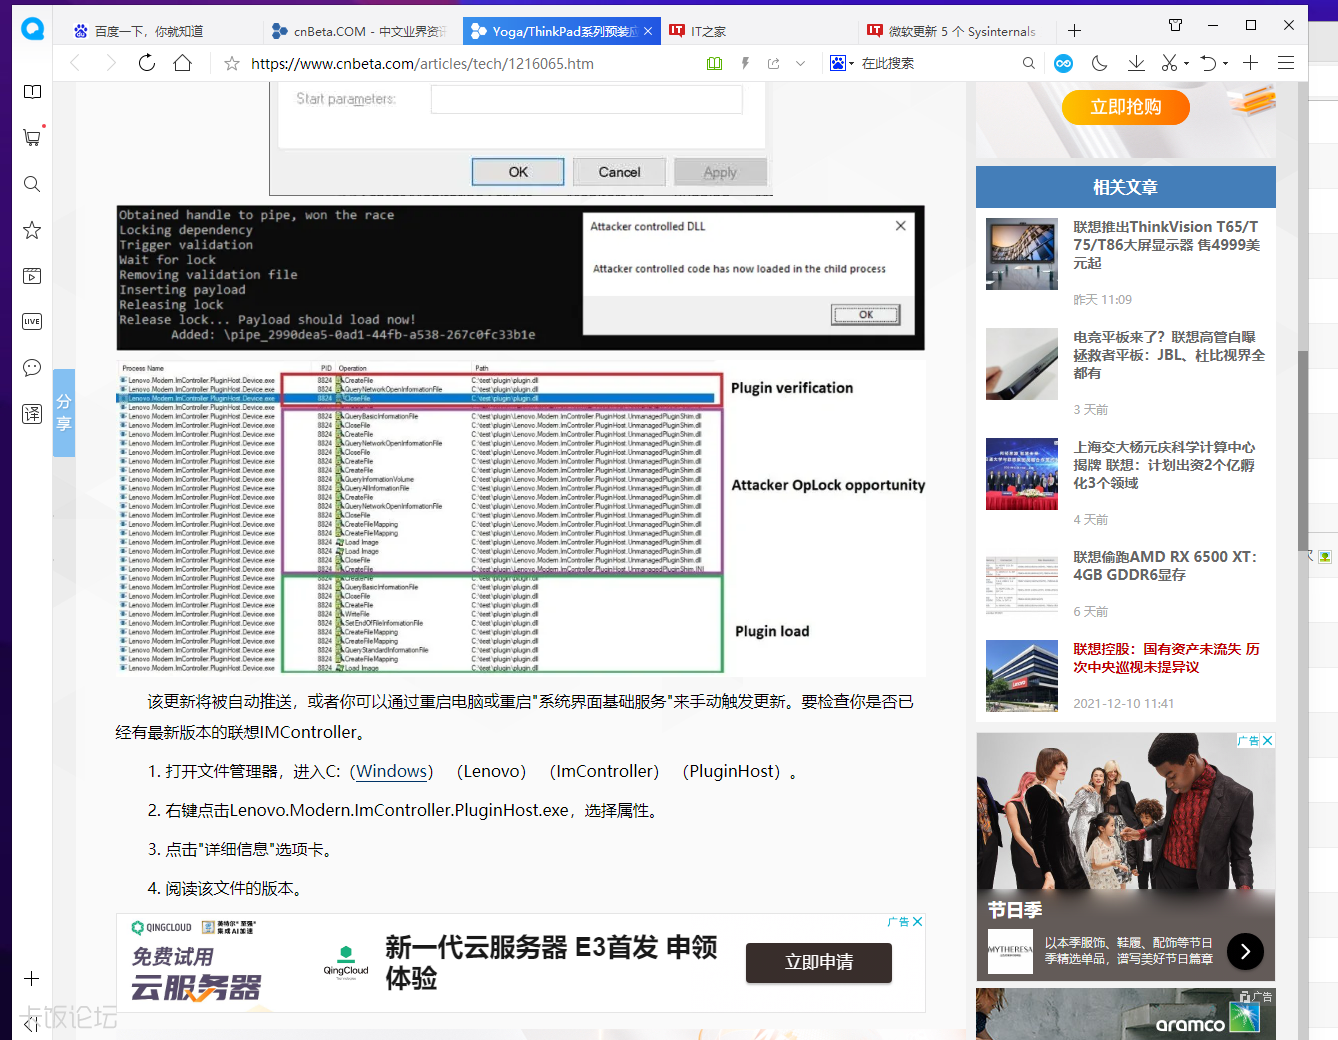1338x1040 pixels.
Task: Click the lightning speed-mode icon
Action: [x=745, y=63]
